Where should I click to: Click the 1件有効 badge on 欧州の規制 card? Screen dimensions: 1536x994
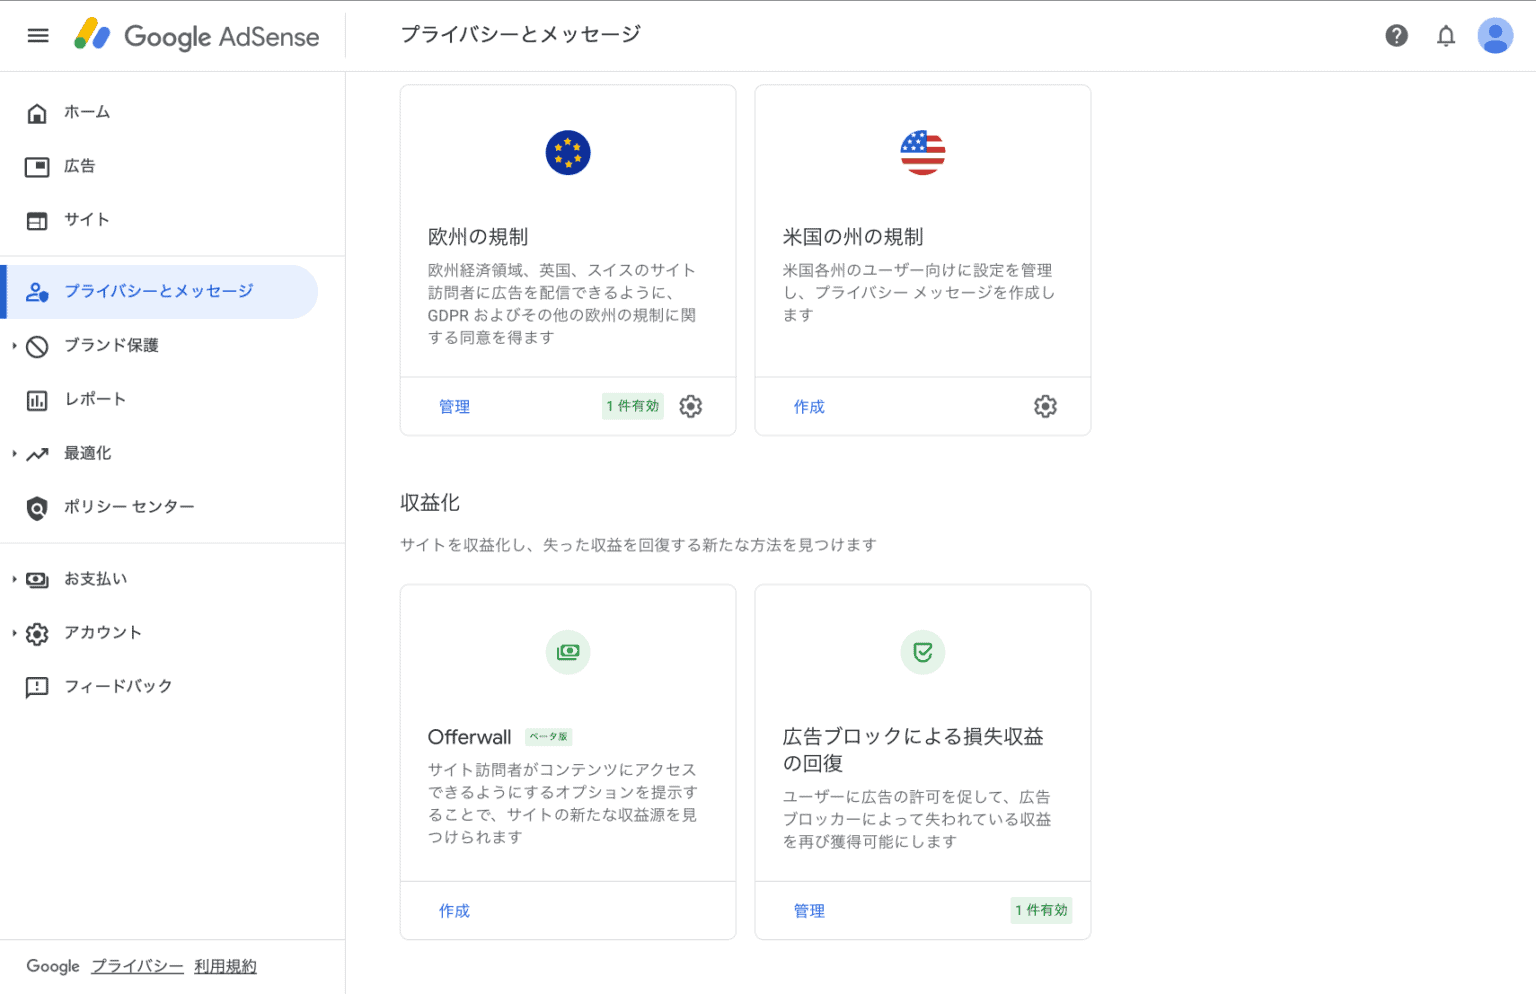[632, 406]
